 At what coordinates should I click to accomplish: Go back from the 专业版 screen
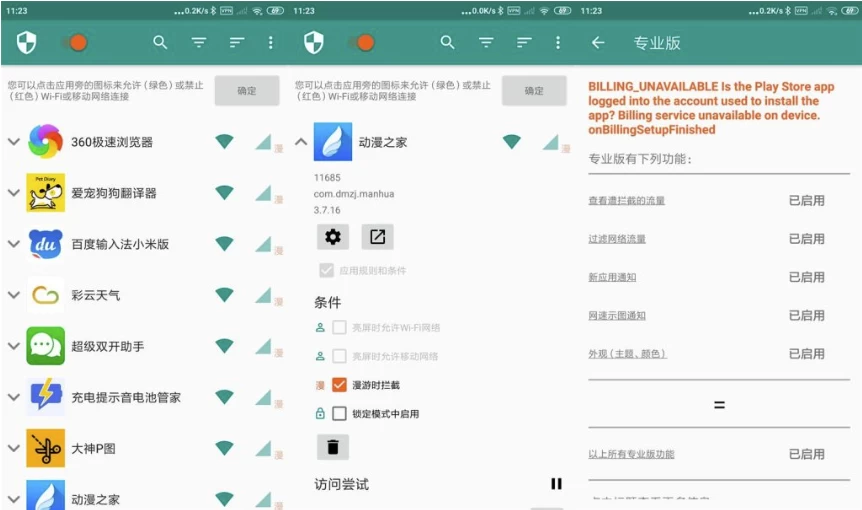(598, 43)
